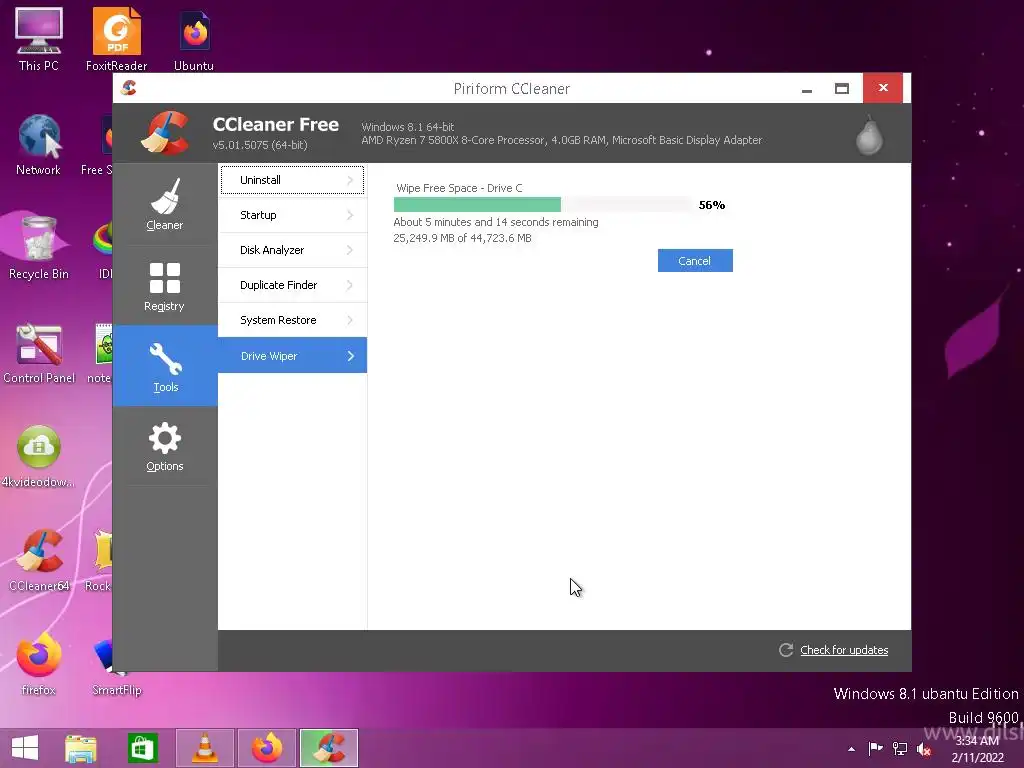Maximize the CCleaner window

pyautogui.click(x=842, y=88)
